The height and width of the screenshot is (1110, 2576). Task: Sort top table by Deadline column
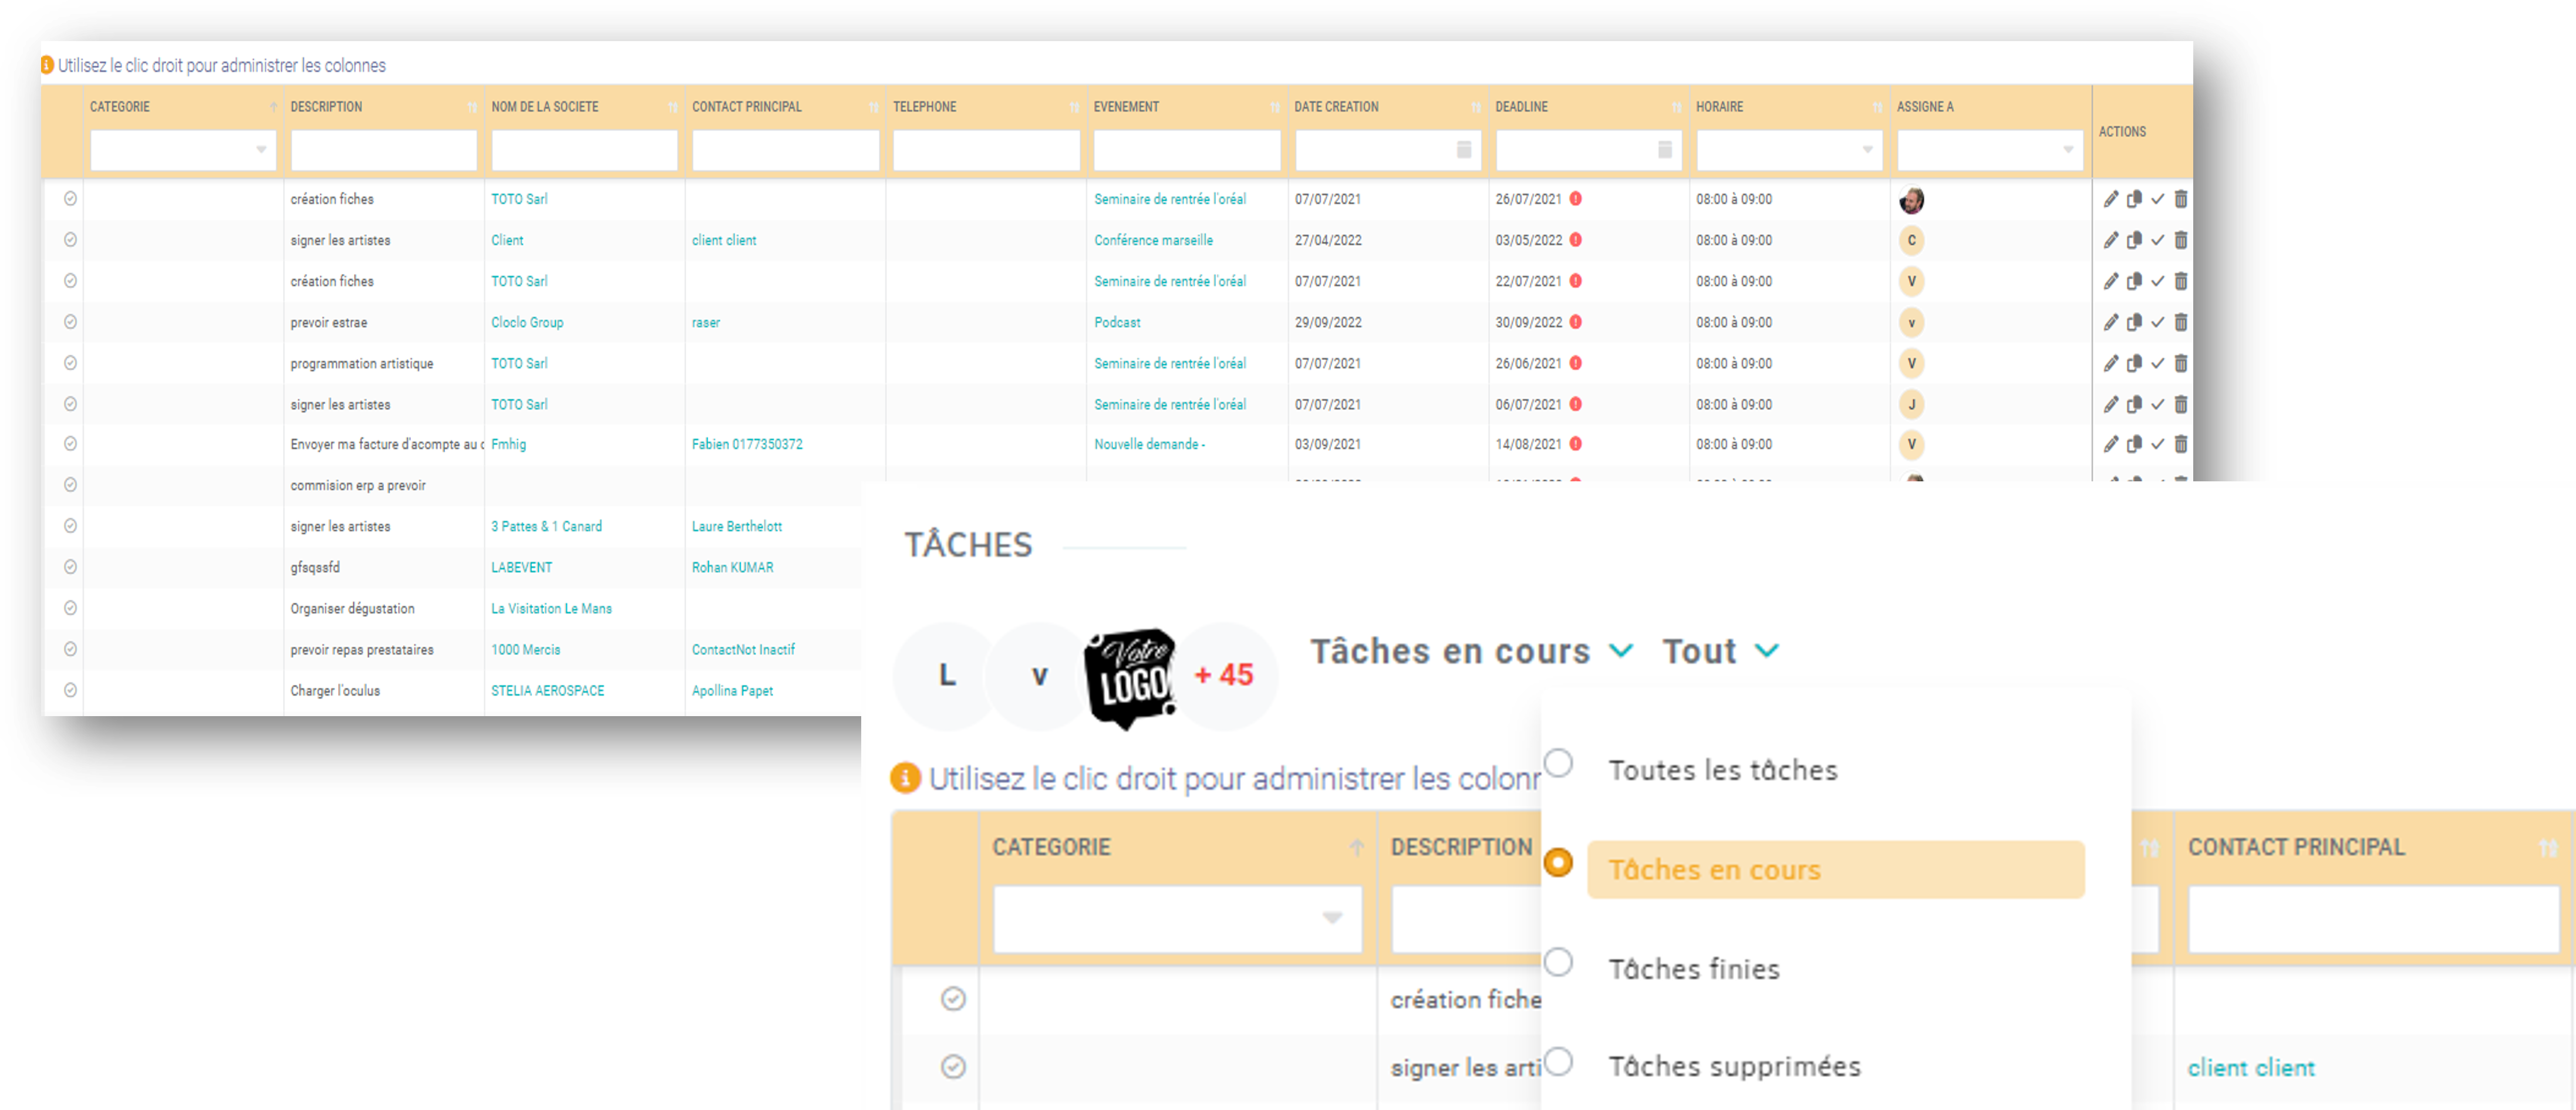coord(1676,107)
